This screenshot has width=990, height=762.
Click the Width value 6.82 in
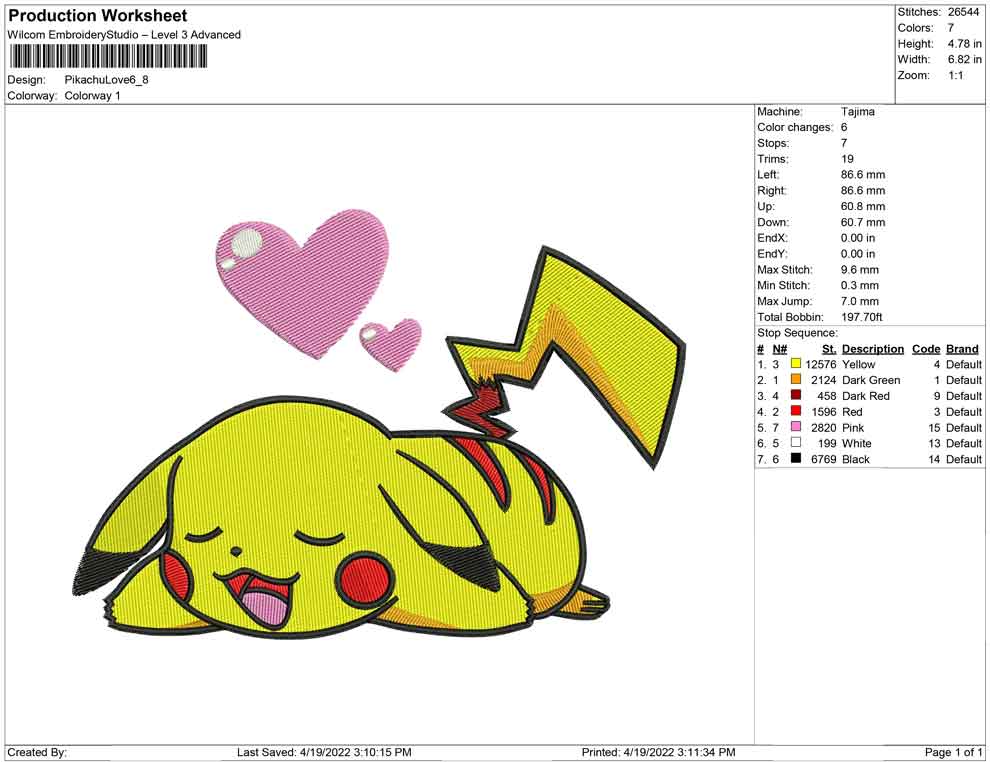click(x=964, y=59)
